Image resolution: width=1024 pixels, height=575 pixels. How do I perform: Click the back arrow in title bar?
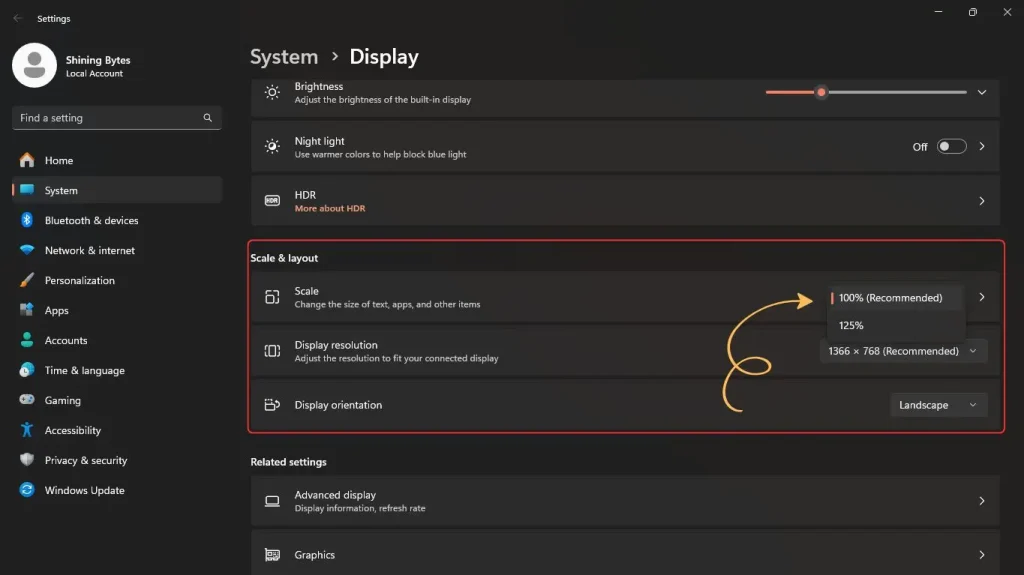(17, 18)
